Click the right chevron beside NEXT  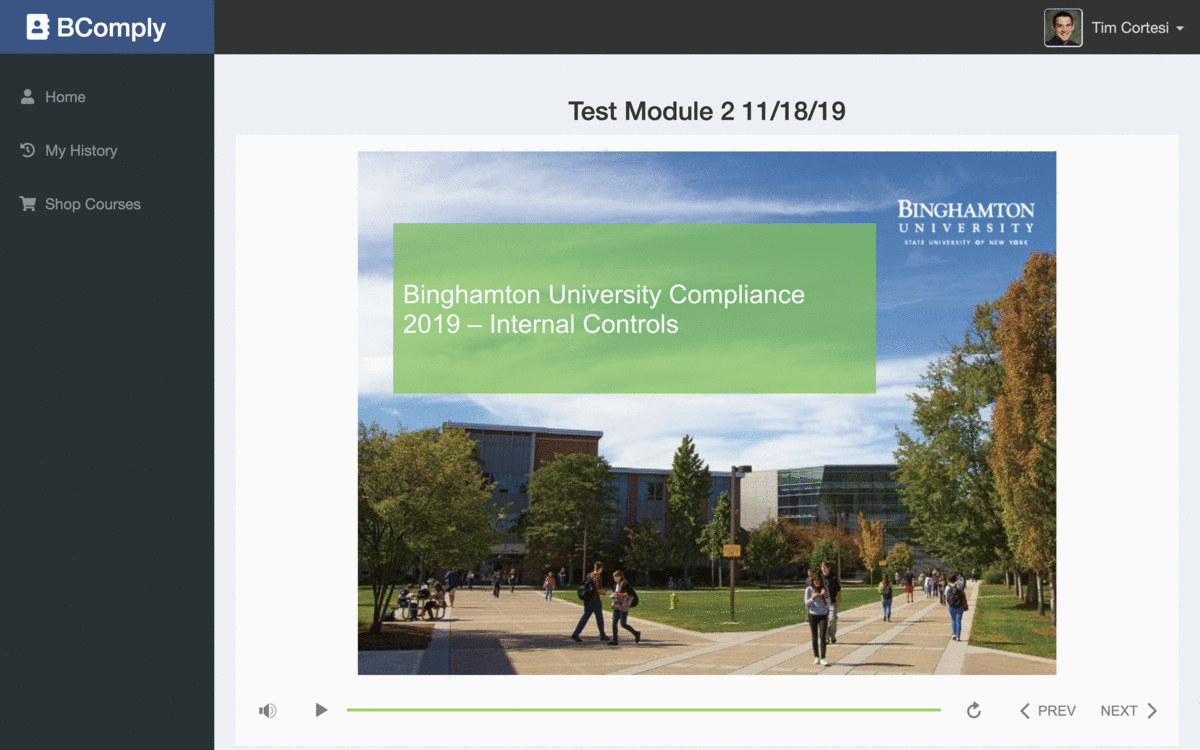point(1152,711)
